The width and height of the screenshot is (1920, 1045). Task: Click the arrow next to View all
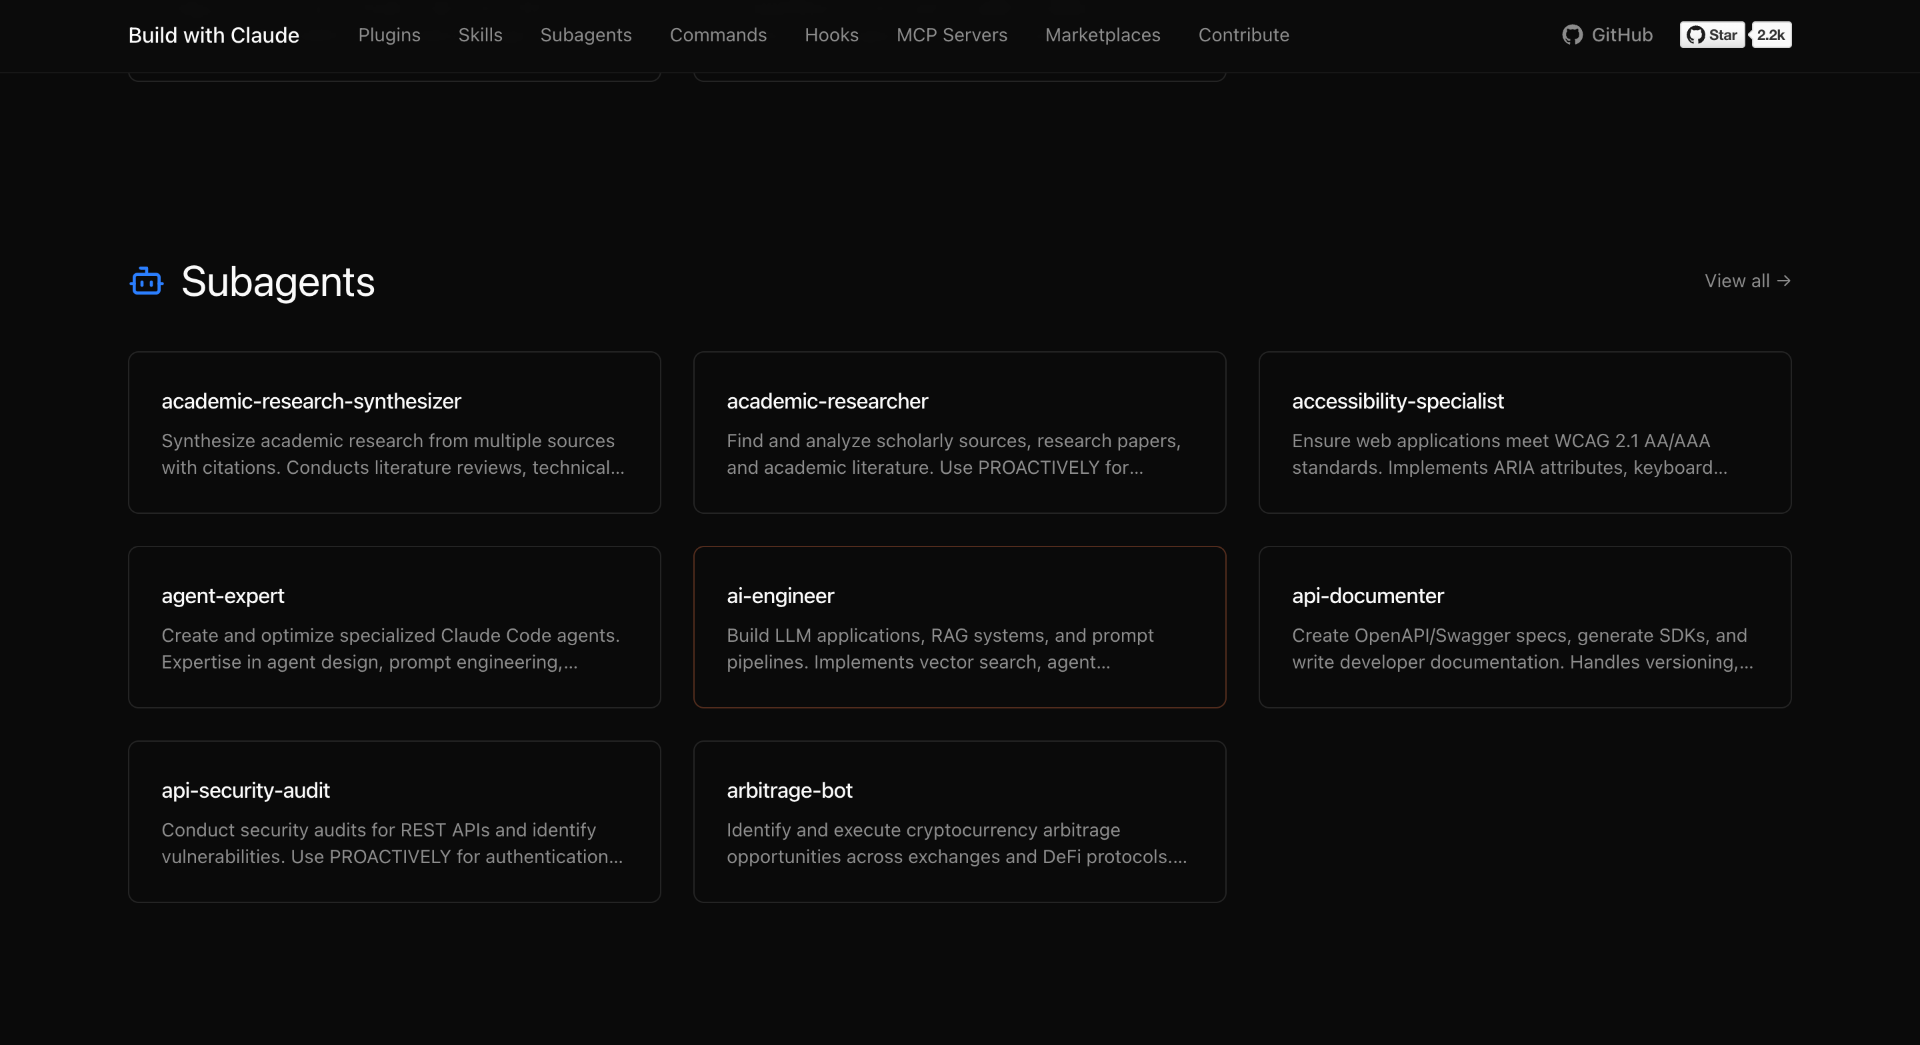(x=1786, y=281)
